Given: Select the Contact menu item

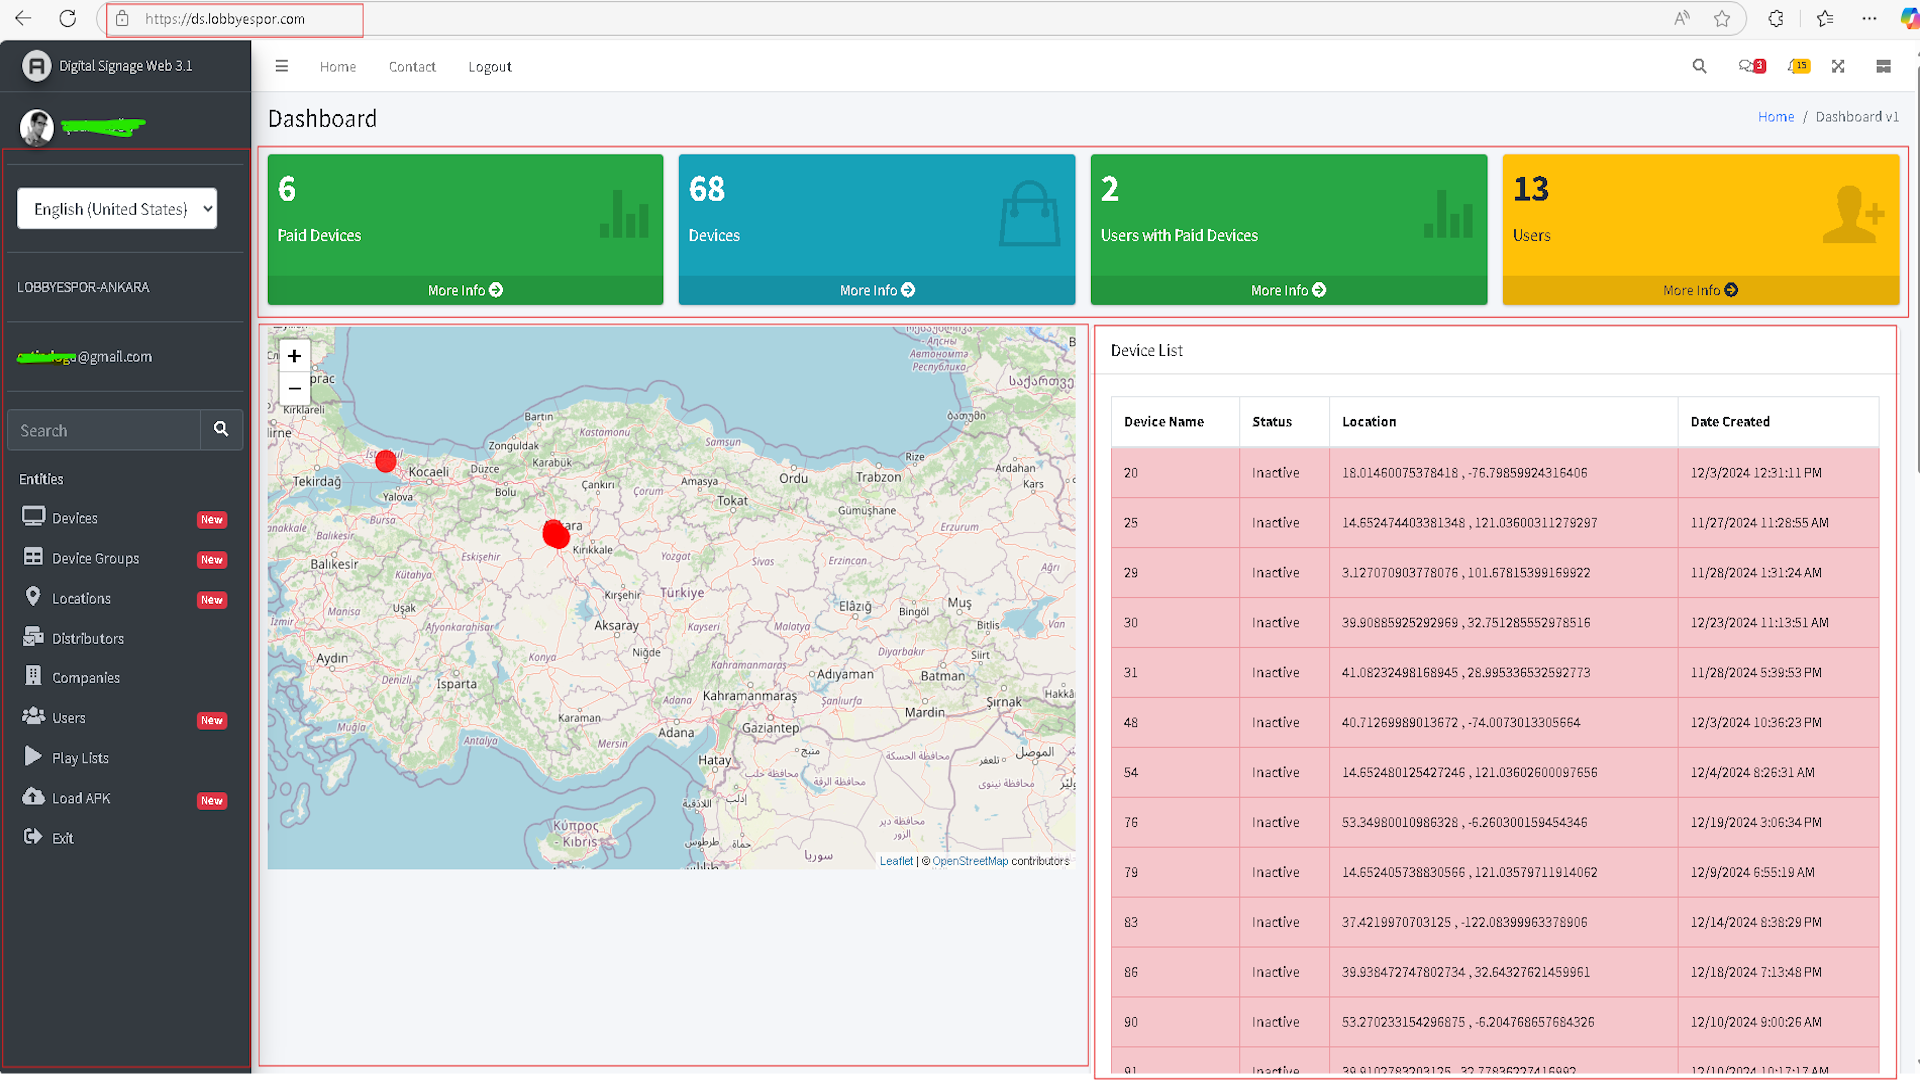Looking at the screenshot, I should (412, 66).
